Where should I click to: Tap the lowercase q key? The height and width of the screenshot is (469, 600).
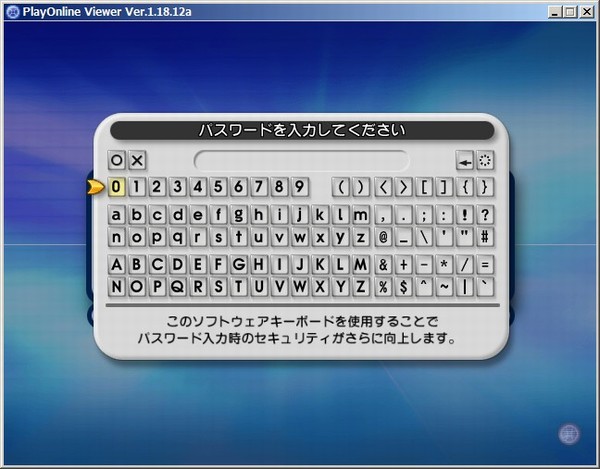[x=178, y=237]
